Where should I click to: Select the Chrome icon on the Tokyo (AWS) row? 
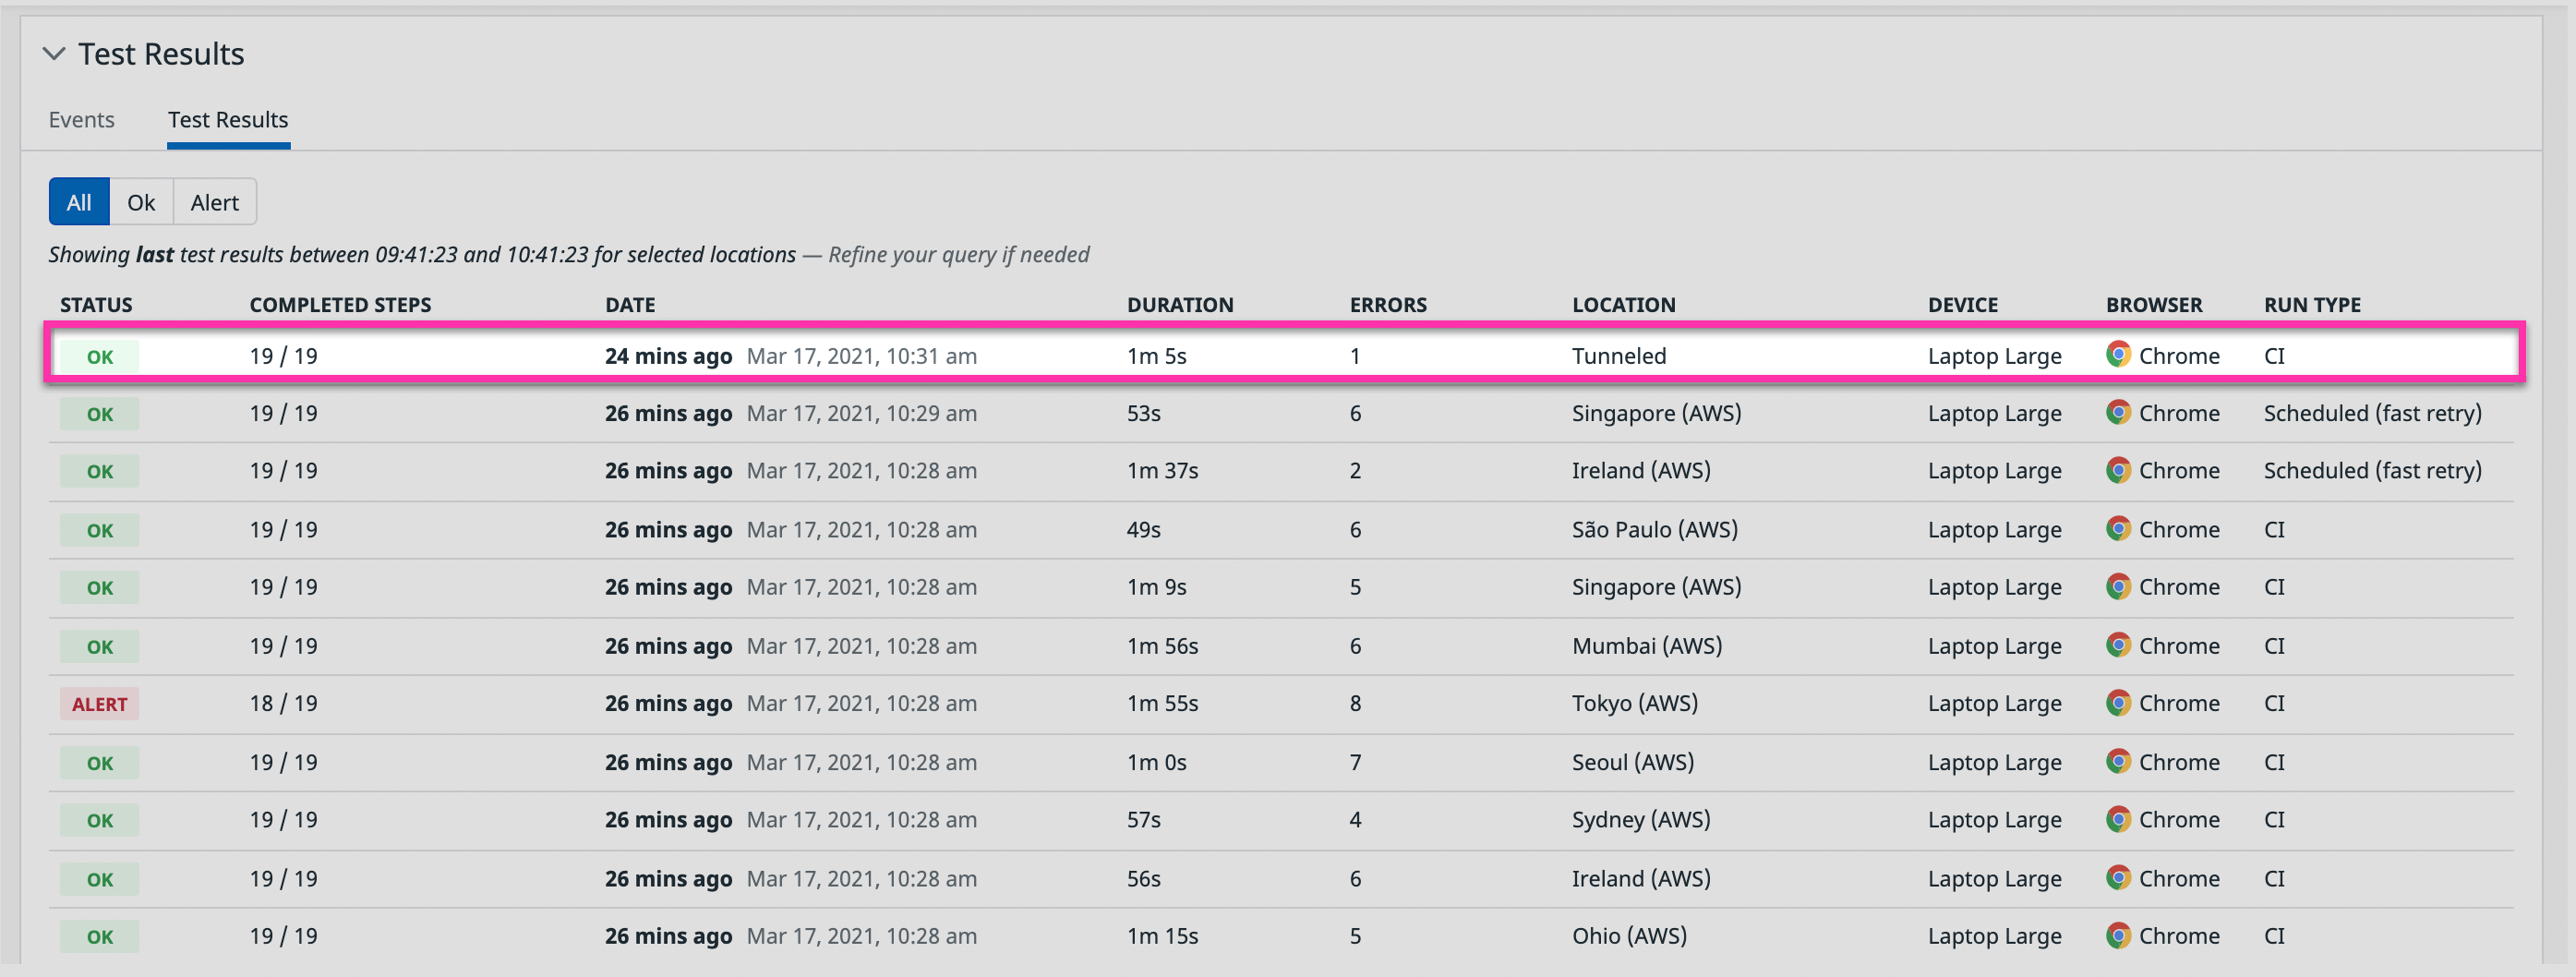(x=2118, y=703)
